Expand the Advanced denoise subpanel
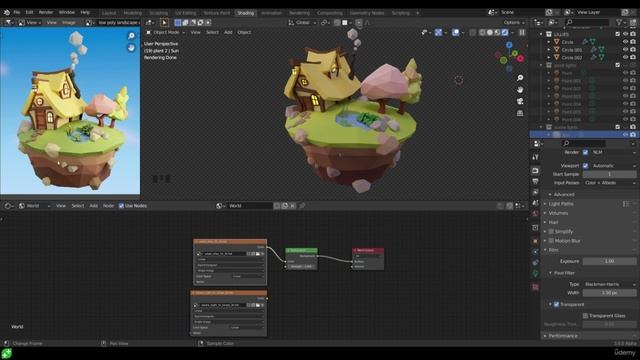This screenshot has height=360, width=640. (564, 194)
